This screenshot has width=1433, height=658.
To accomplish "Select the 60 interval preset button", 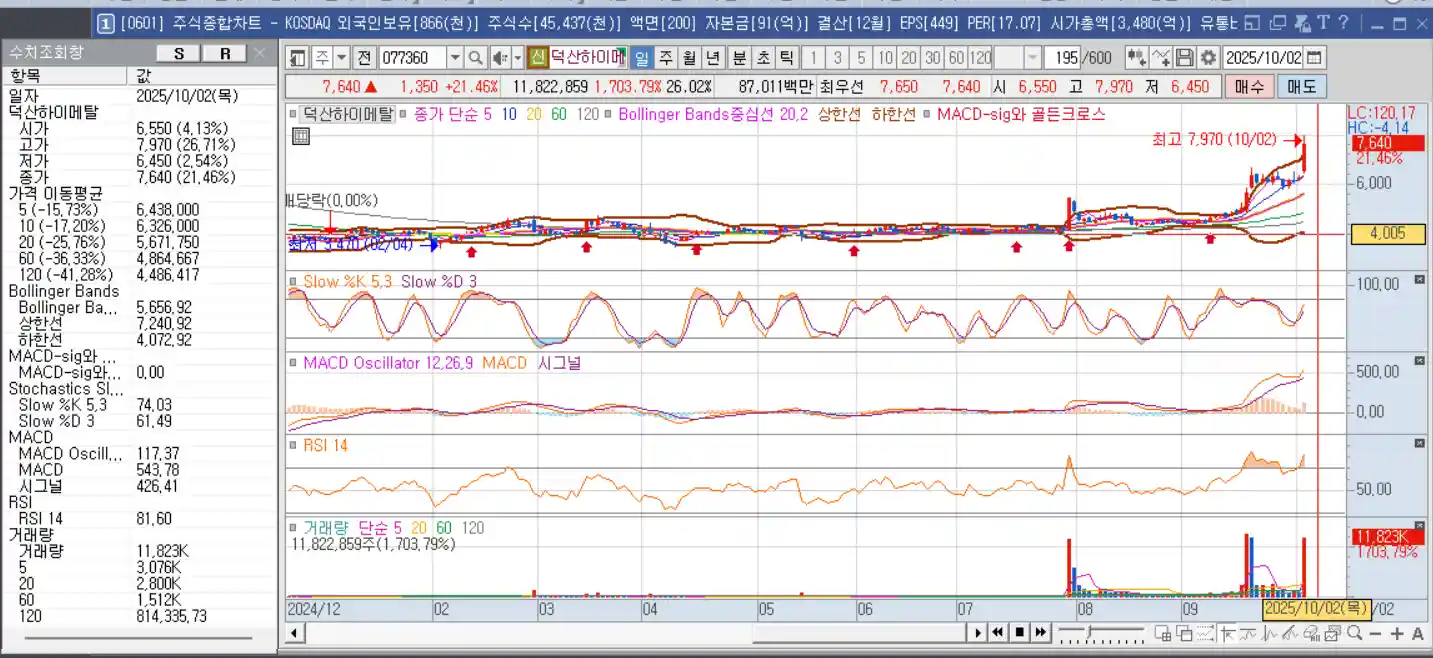I will click(957, 58).
